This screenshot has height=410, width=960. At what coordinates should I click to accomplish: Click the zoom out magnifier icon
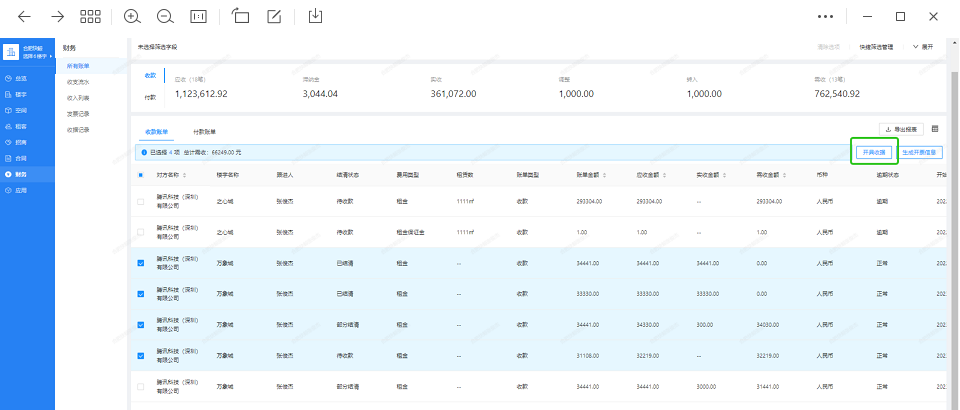(165, 16)
